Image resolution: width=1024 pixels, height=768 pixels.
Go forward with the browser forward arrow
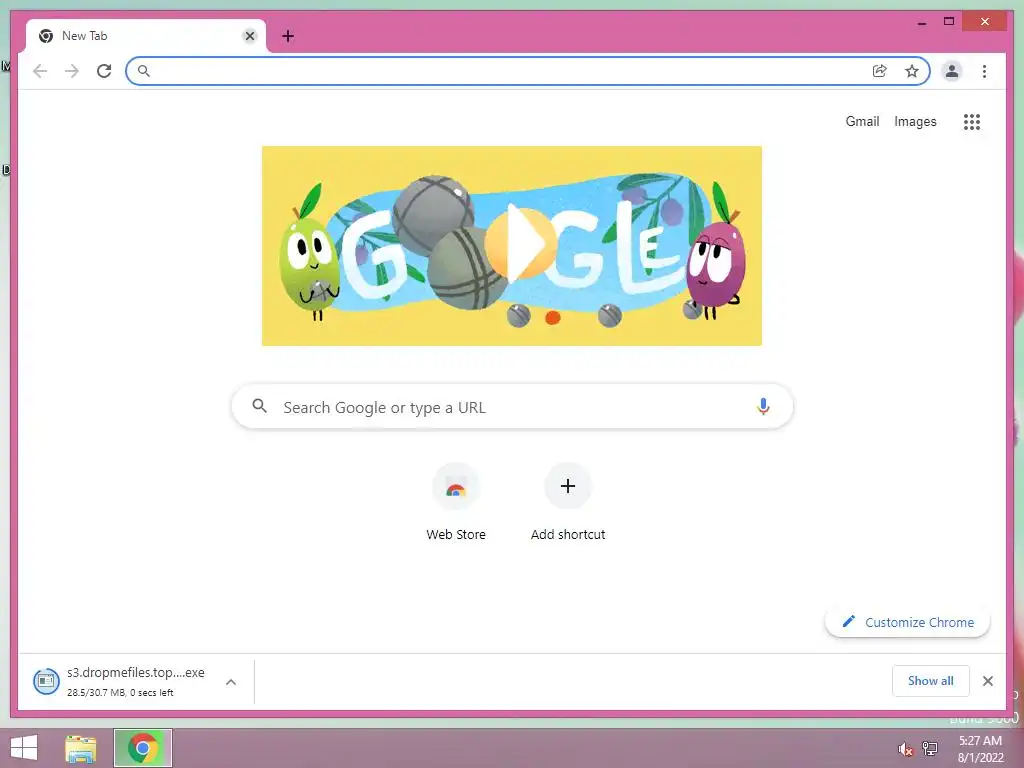tap(72, 71)
